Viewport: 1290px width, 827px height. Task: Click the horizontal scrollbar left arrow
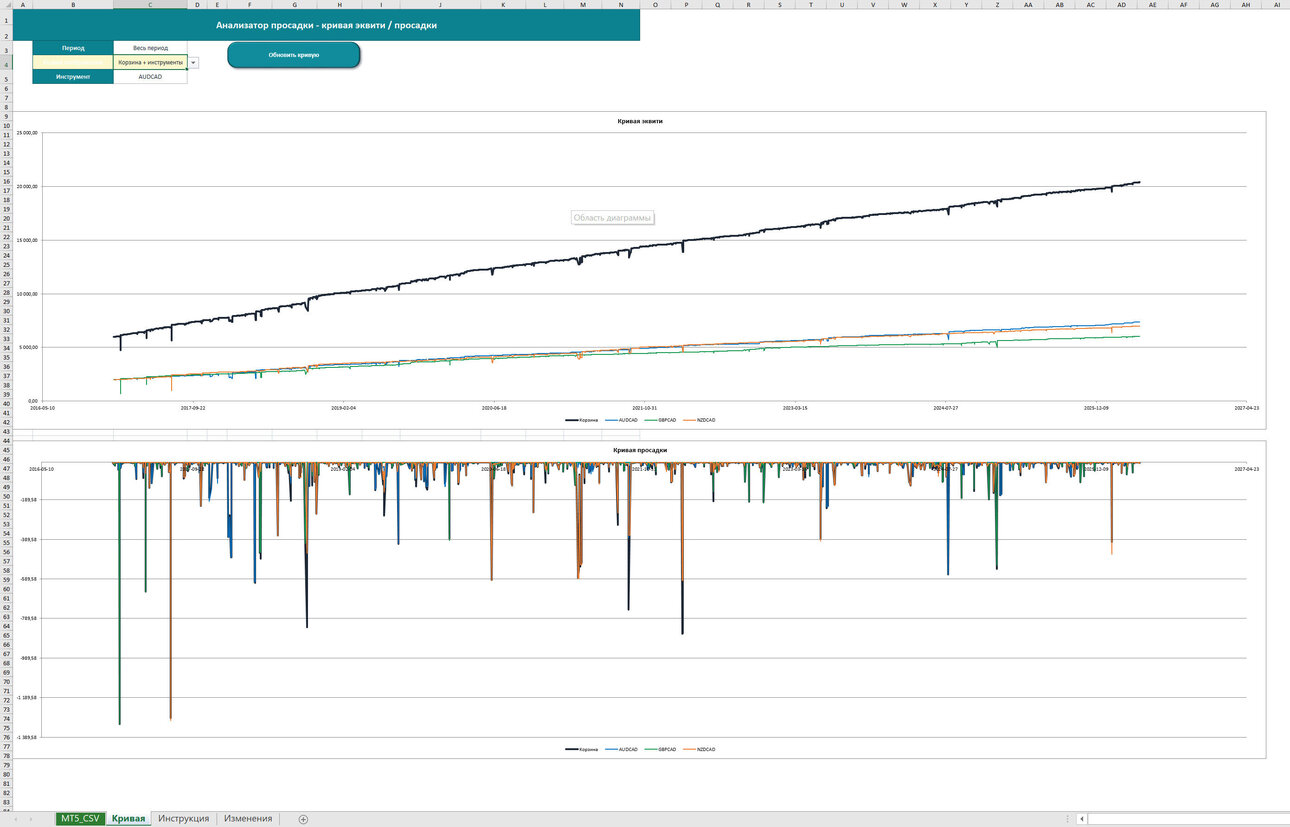coord(1082,819)
